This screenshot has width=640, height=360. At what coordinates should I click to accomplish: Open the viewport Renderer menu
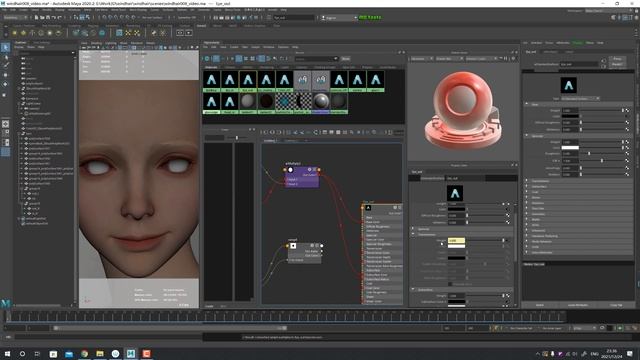[x=137, y=43]
